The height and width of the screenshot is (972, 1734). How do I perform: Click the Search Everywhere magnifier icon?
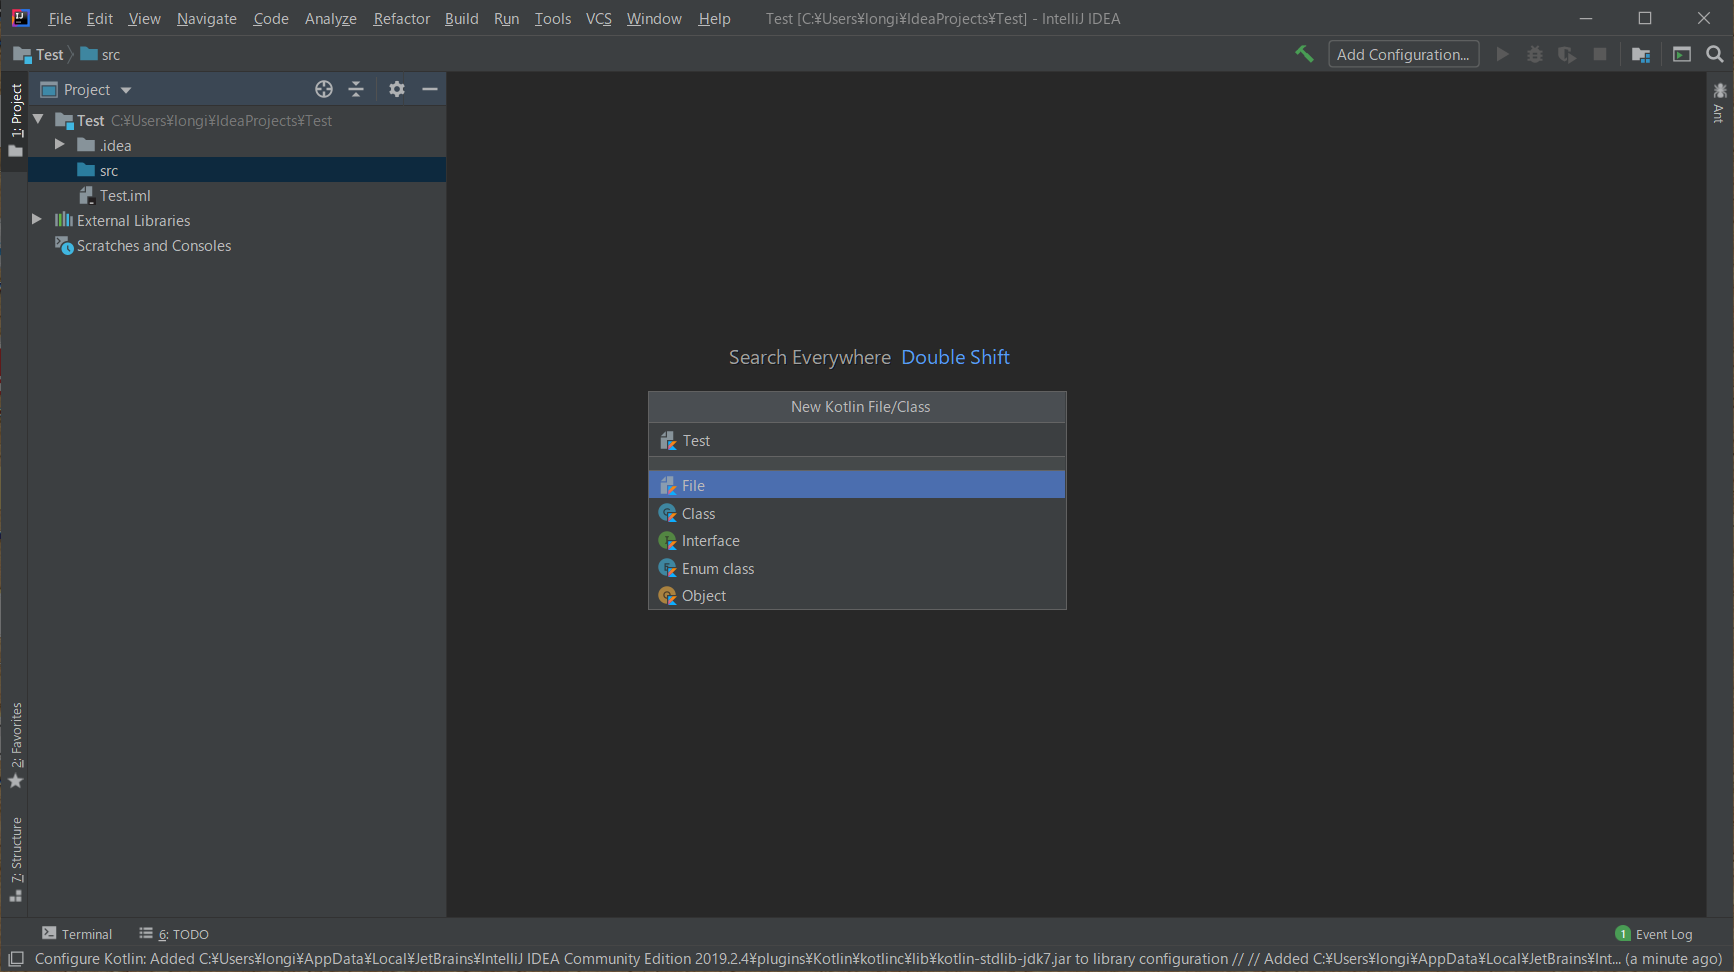[x=1715, y=54]
